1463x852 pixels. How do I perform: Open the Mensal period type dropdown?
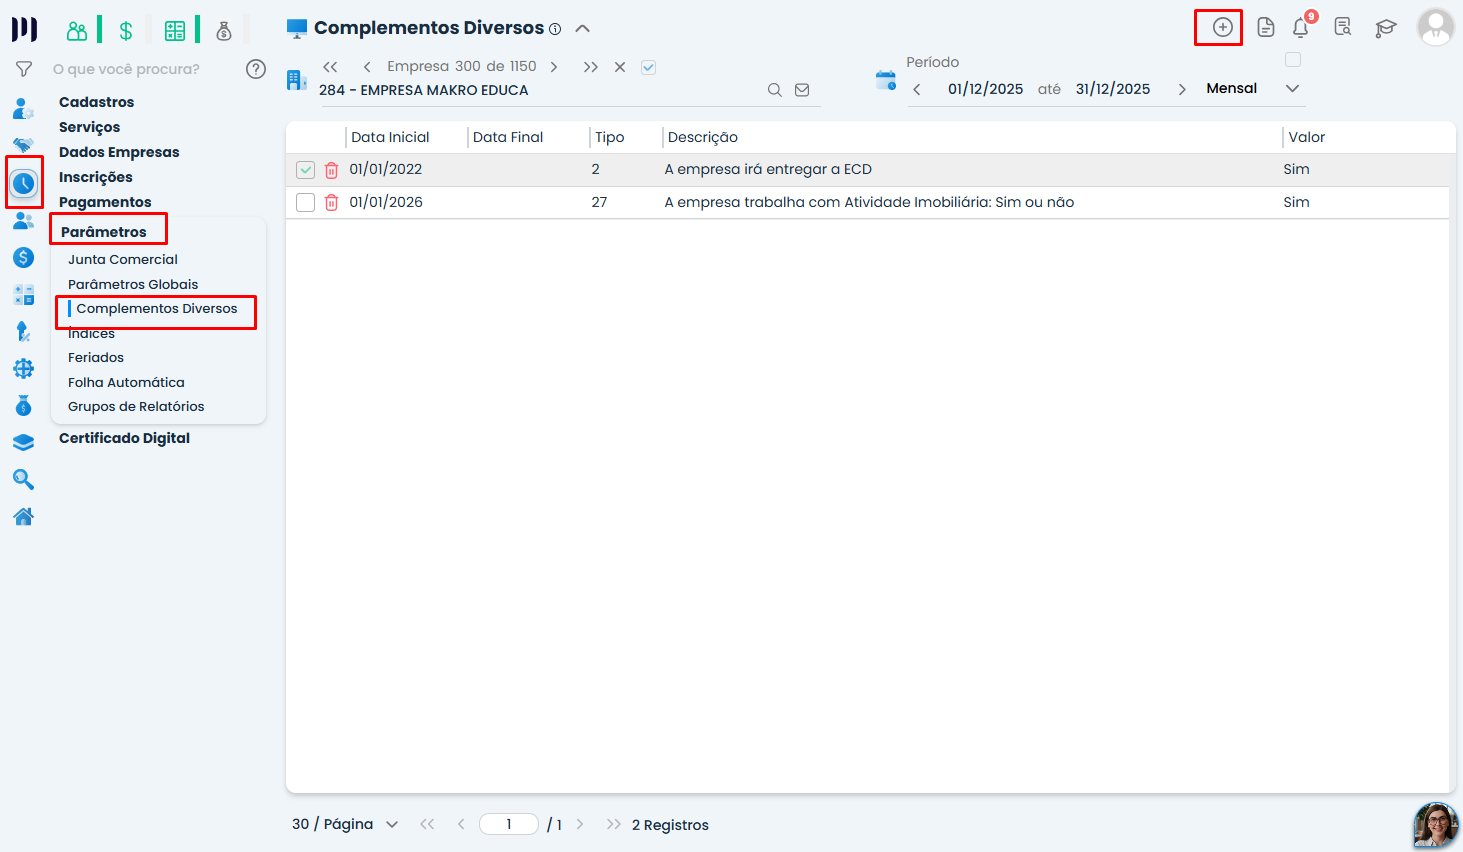pos(1253,89)
